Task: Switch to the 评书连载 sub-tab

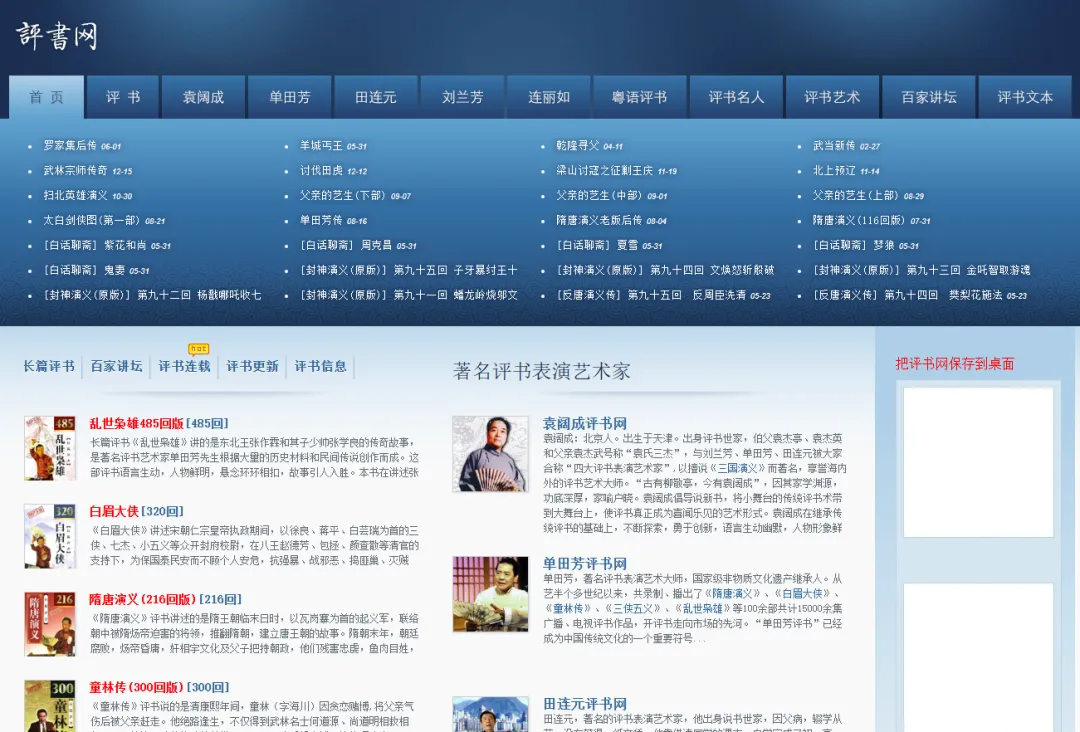Action: 184,366
